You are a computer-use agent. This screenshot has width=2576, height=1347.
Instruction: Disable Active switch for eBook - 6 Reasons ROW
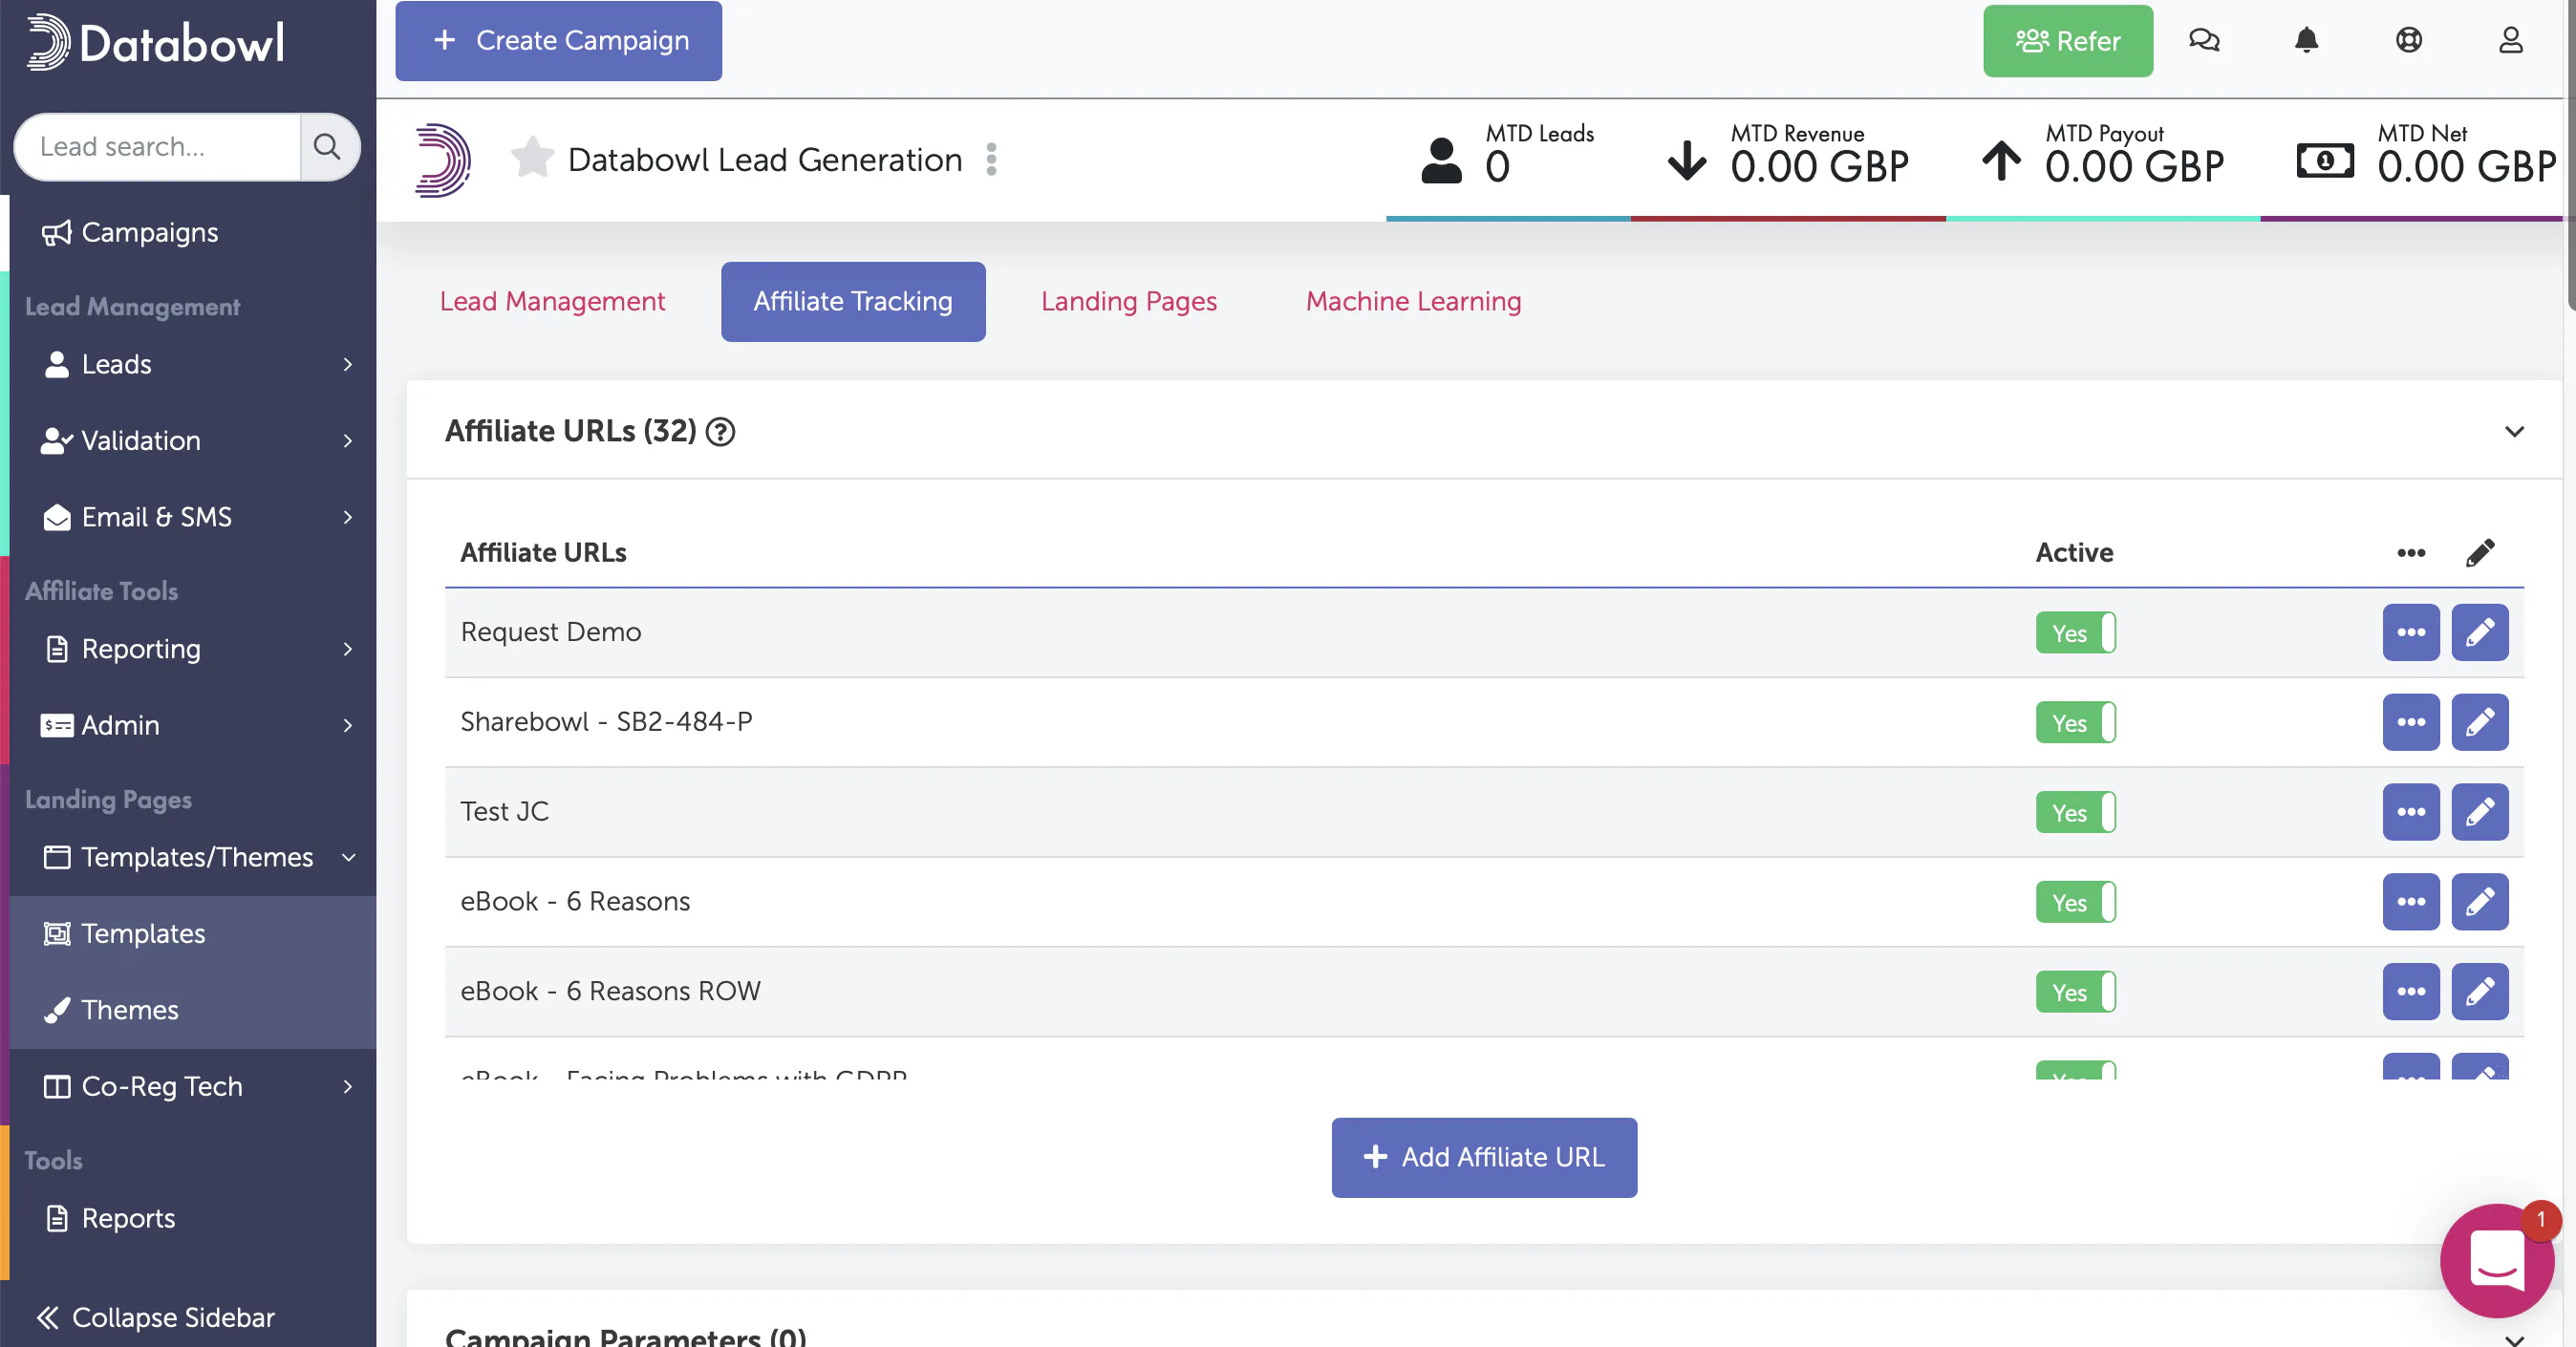click(2076, 992)
